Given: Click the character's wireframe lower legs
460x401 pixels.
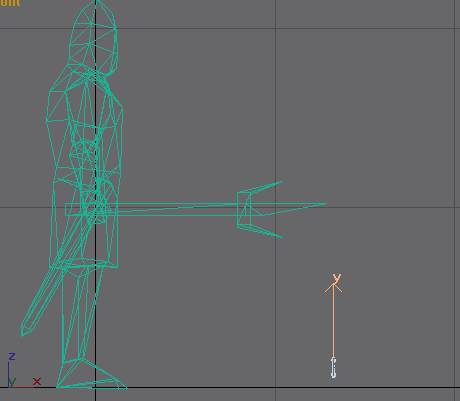Looking at the screenshot, I should tap(79, 313).
